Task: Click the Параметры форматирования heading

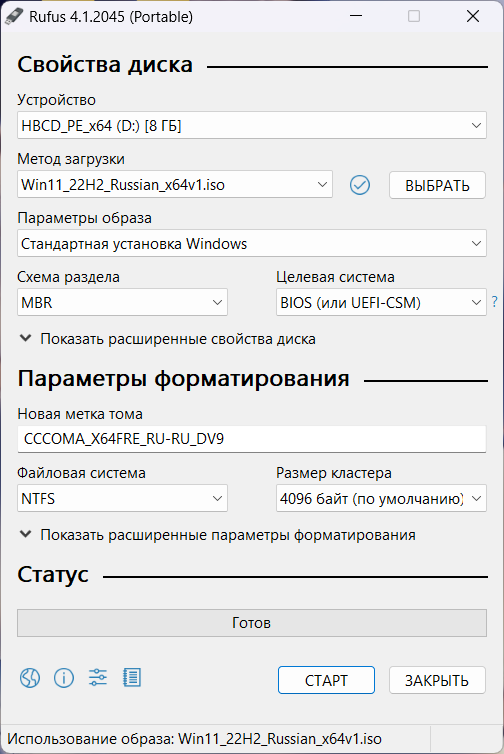Action: coord(183,378)
